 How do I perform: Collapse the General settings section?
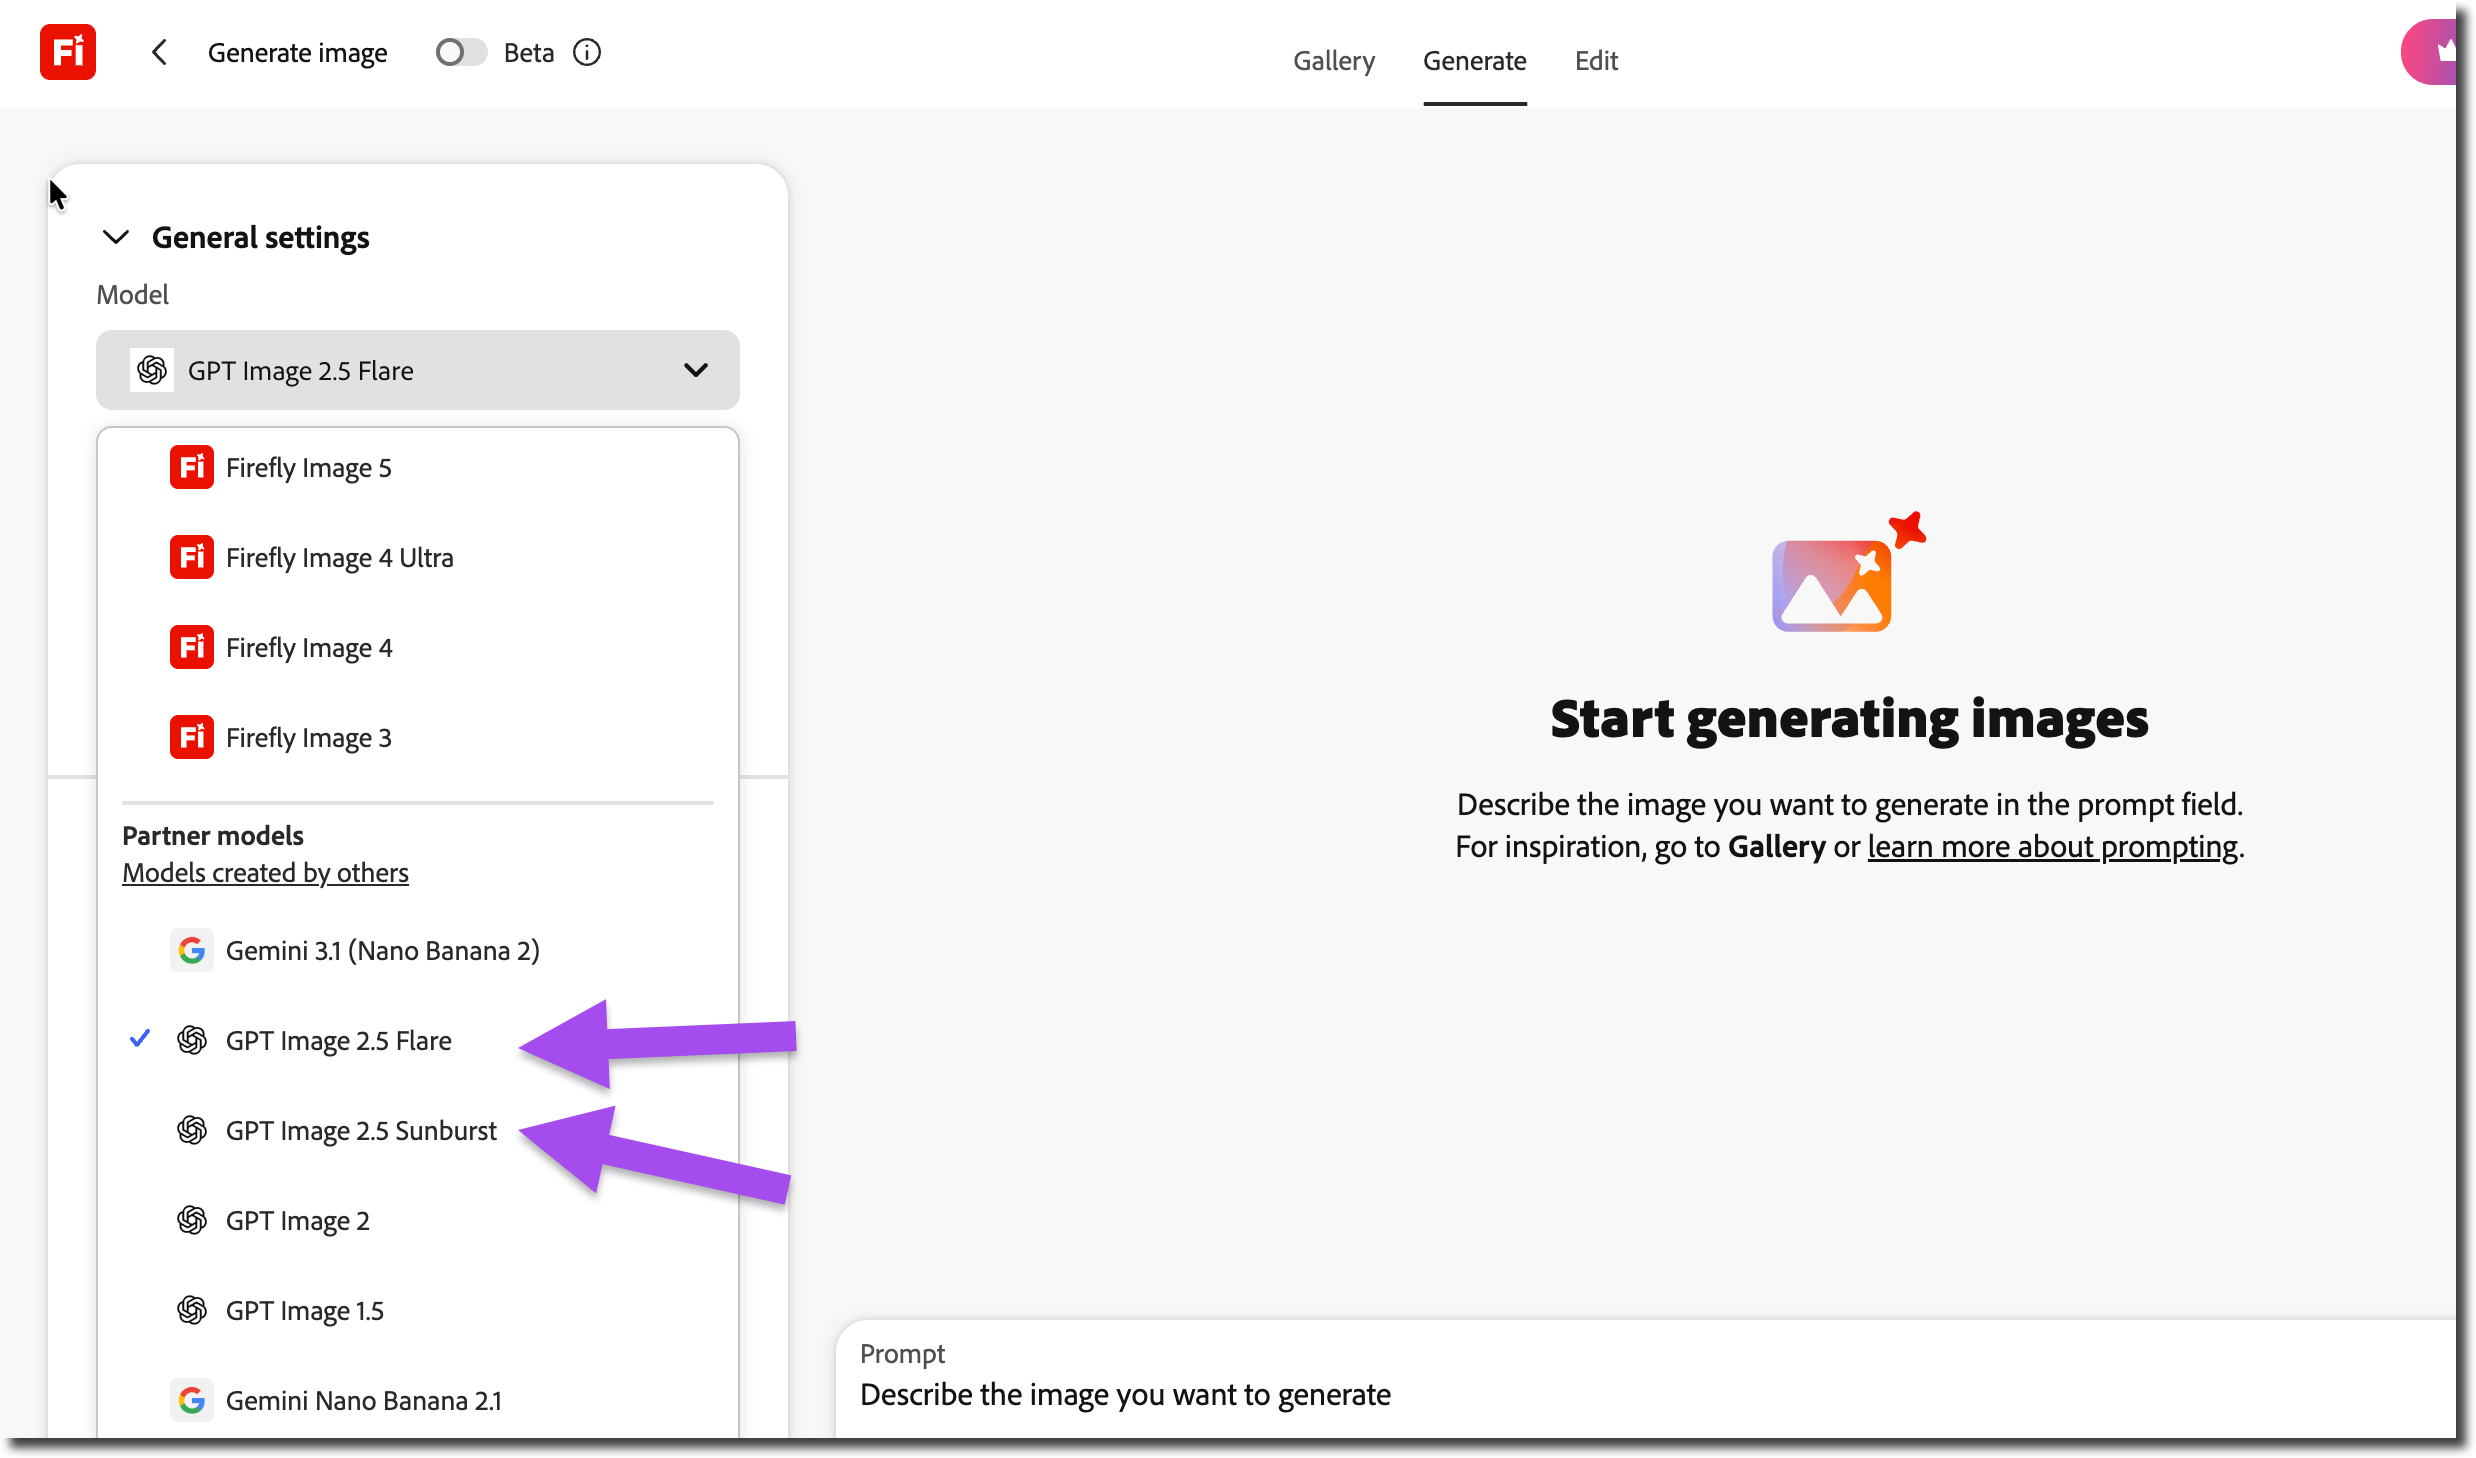(x=116, y=237)
